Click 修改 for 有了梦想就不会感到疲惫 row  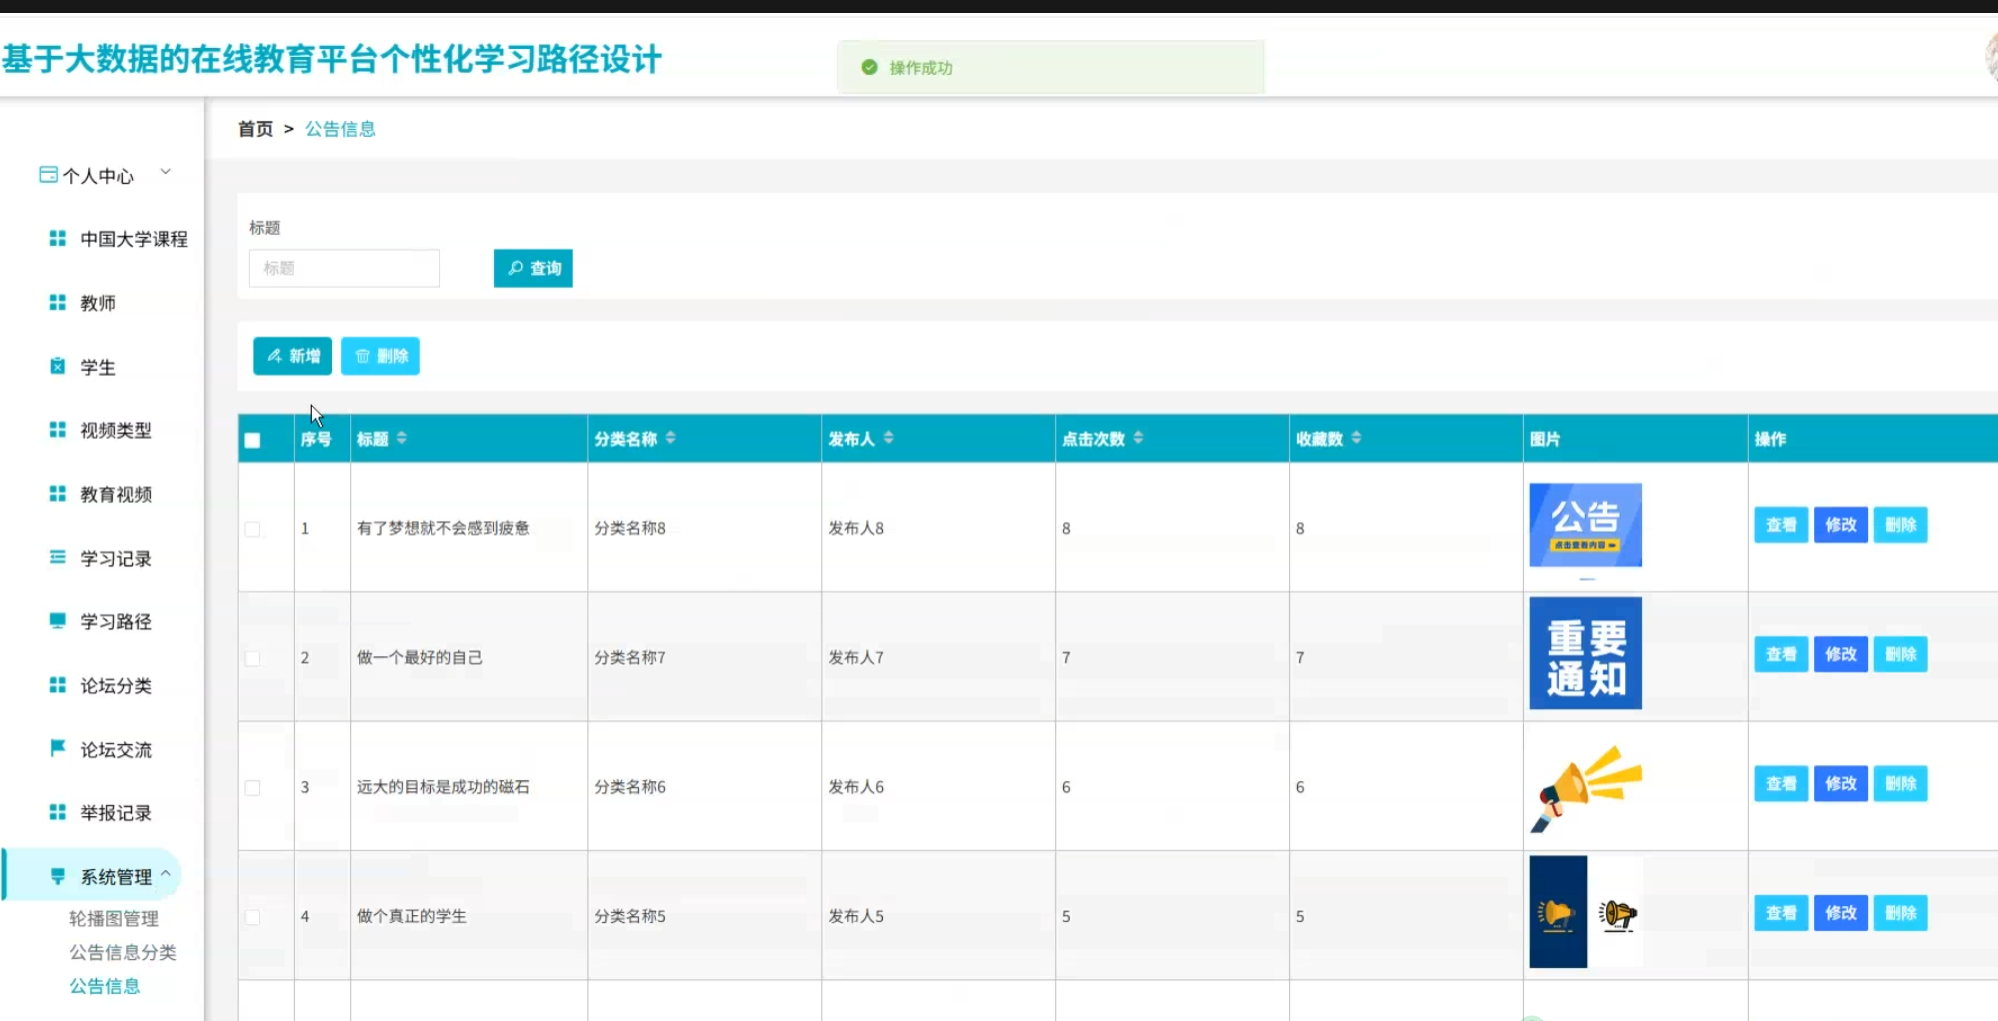coord(1841,525)
